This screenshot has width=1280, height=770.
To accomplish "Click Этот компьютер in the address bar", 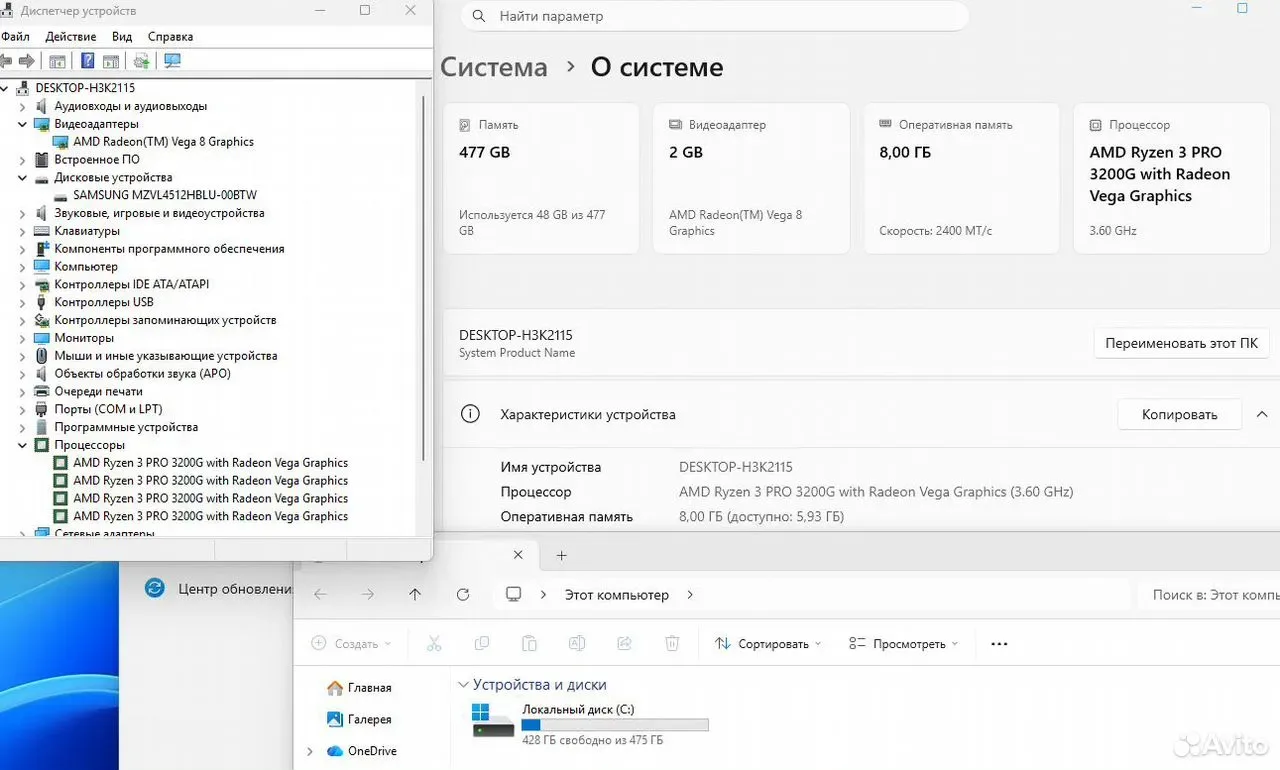I will [x=617, y=594].
